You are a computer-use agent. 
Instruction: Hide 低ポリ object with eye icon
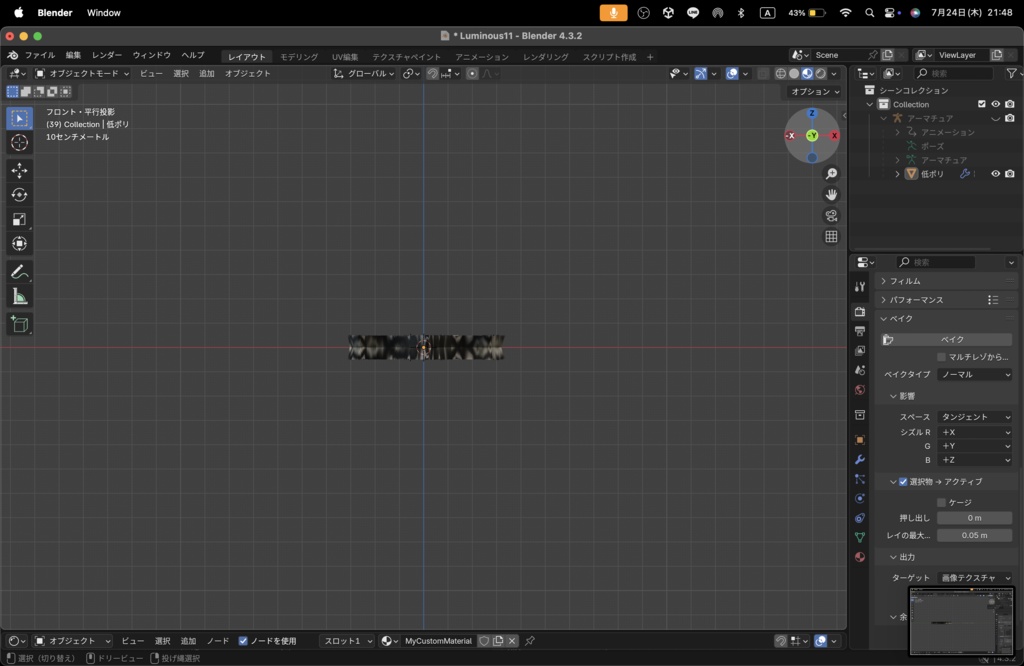pyautogui.click(x=995, y=174)
